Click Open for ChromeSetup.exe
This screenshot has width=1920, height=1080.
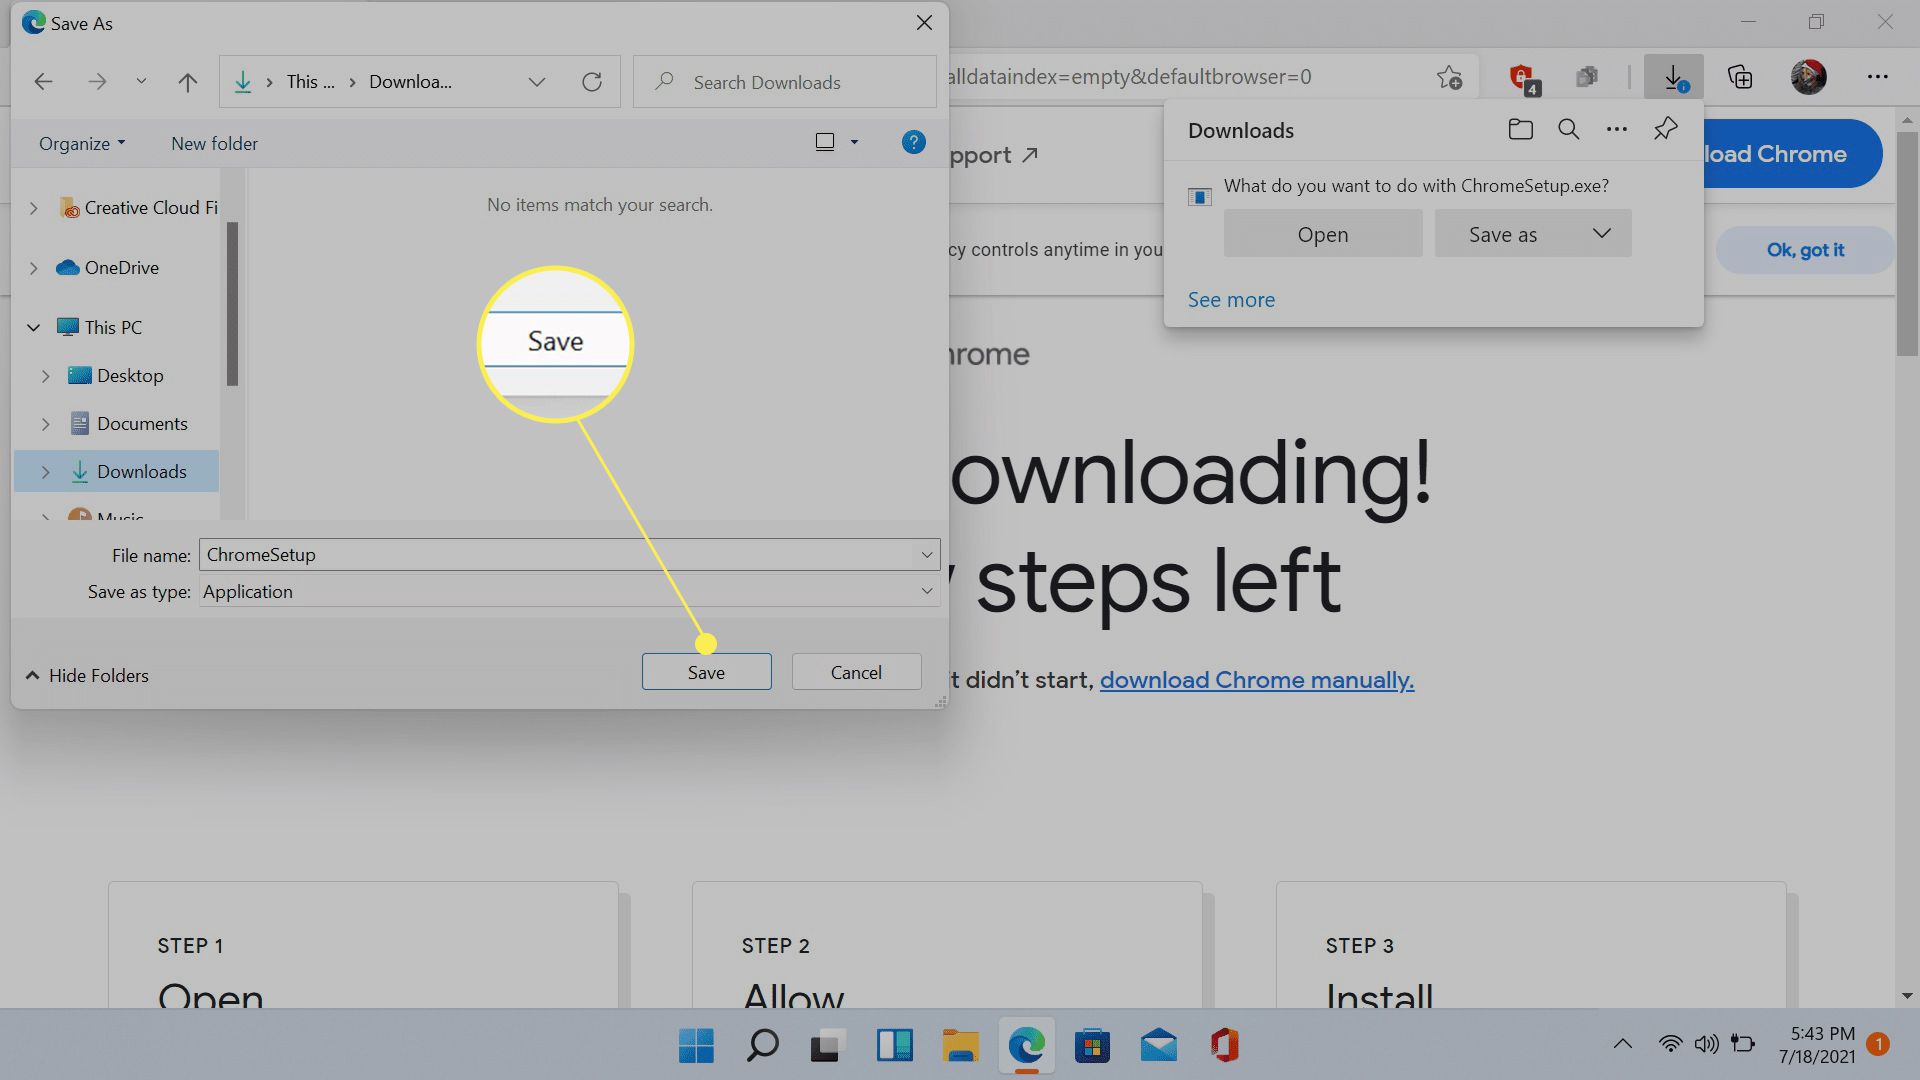pyautogui.click(x=1323, y=234)
